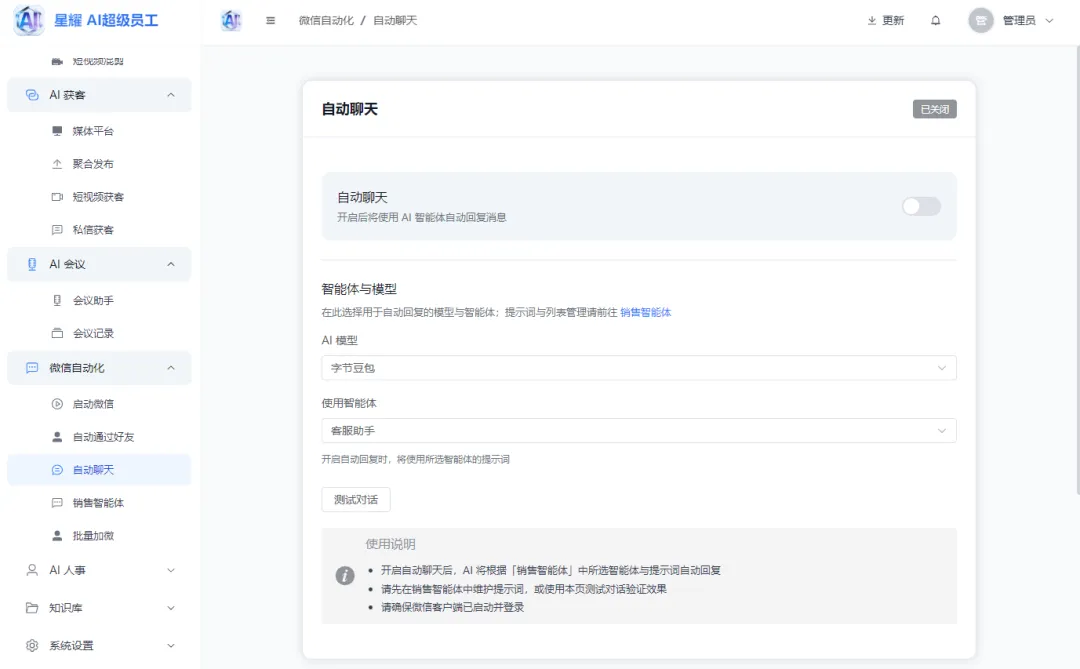Click the 私信获客 message icon

pos(58,229)
